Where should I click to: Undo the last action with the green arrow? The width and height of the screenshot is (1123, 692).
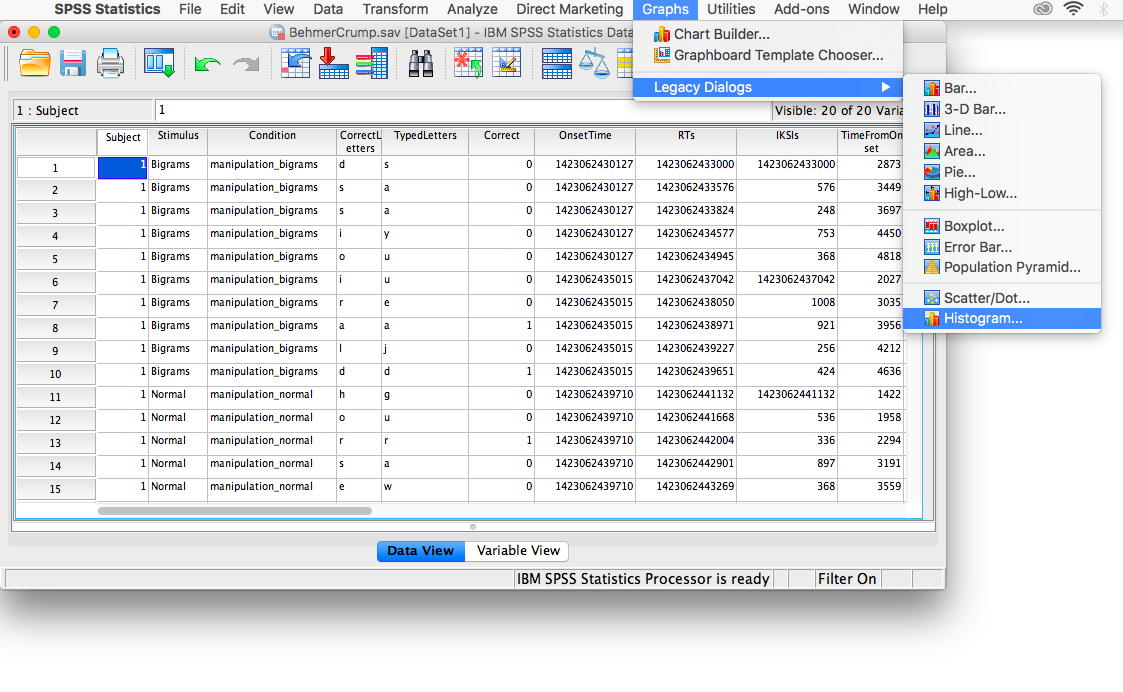207,64
